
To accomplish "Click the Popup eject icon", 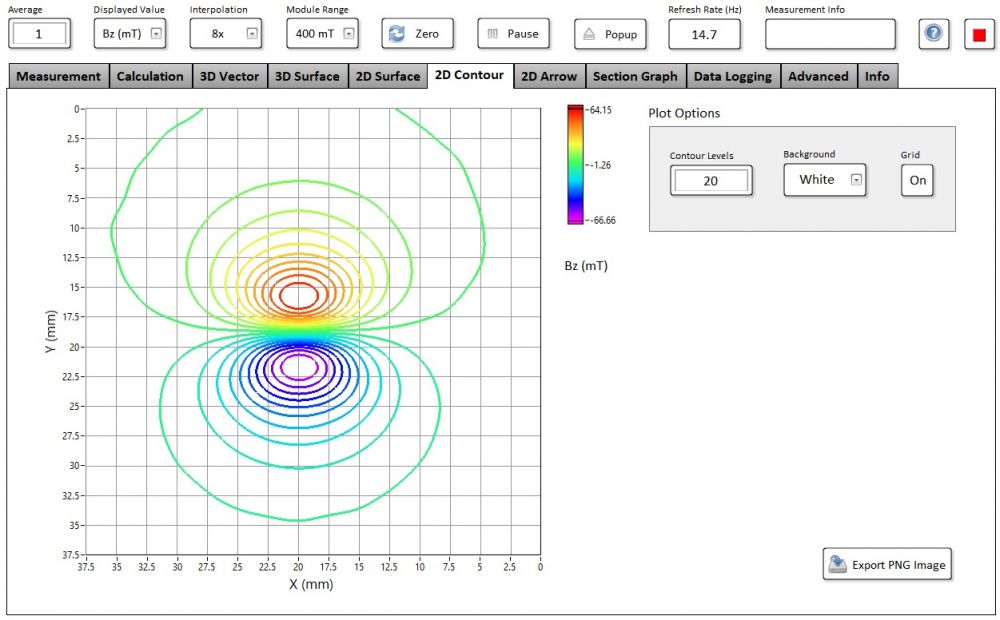I will tap(589, 34).
